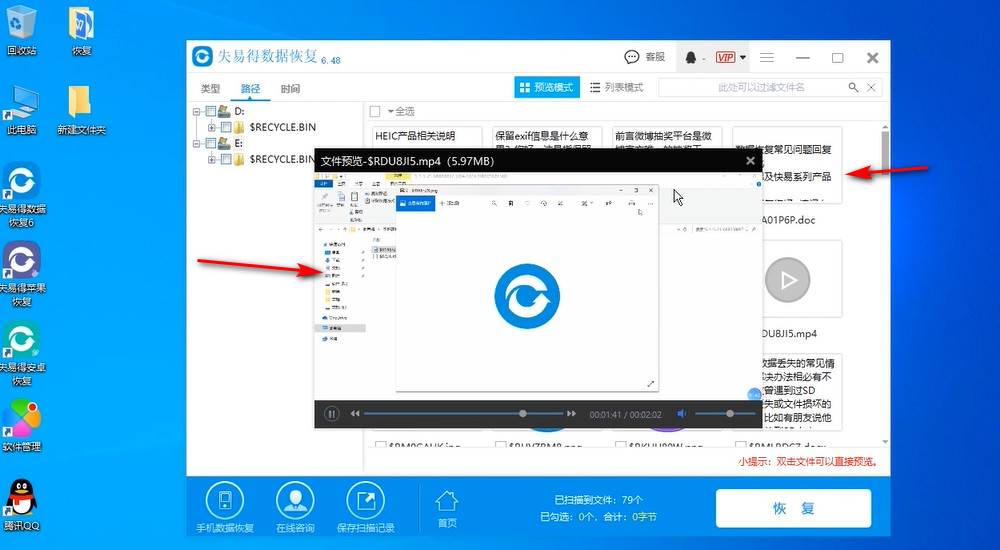1000x550 pixels.
Task: Click the 恢复 recover button
Action: point(793,509)
